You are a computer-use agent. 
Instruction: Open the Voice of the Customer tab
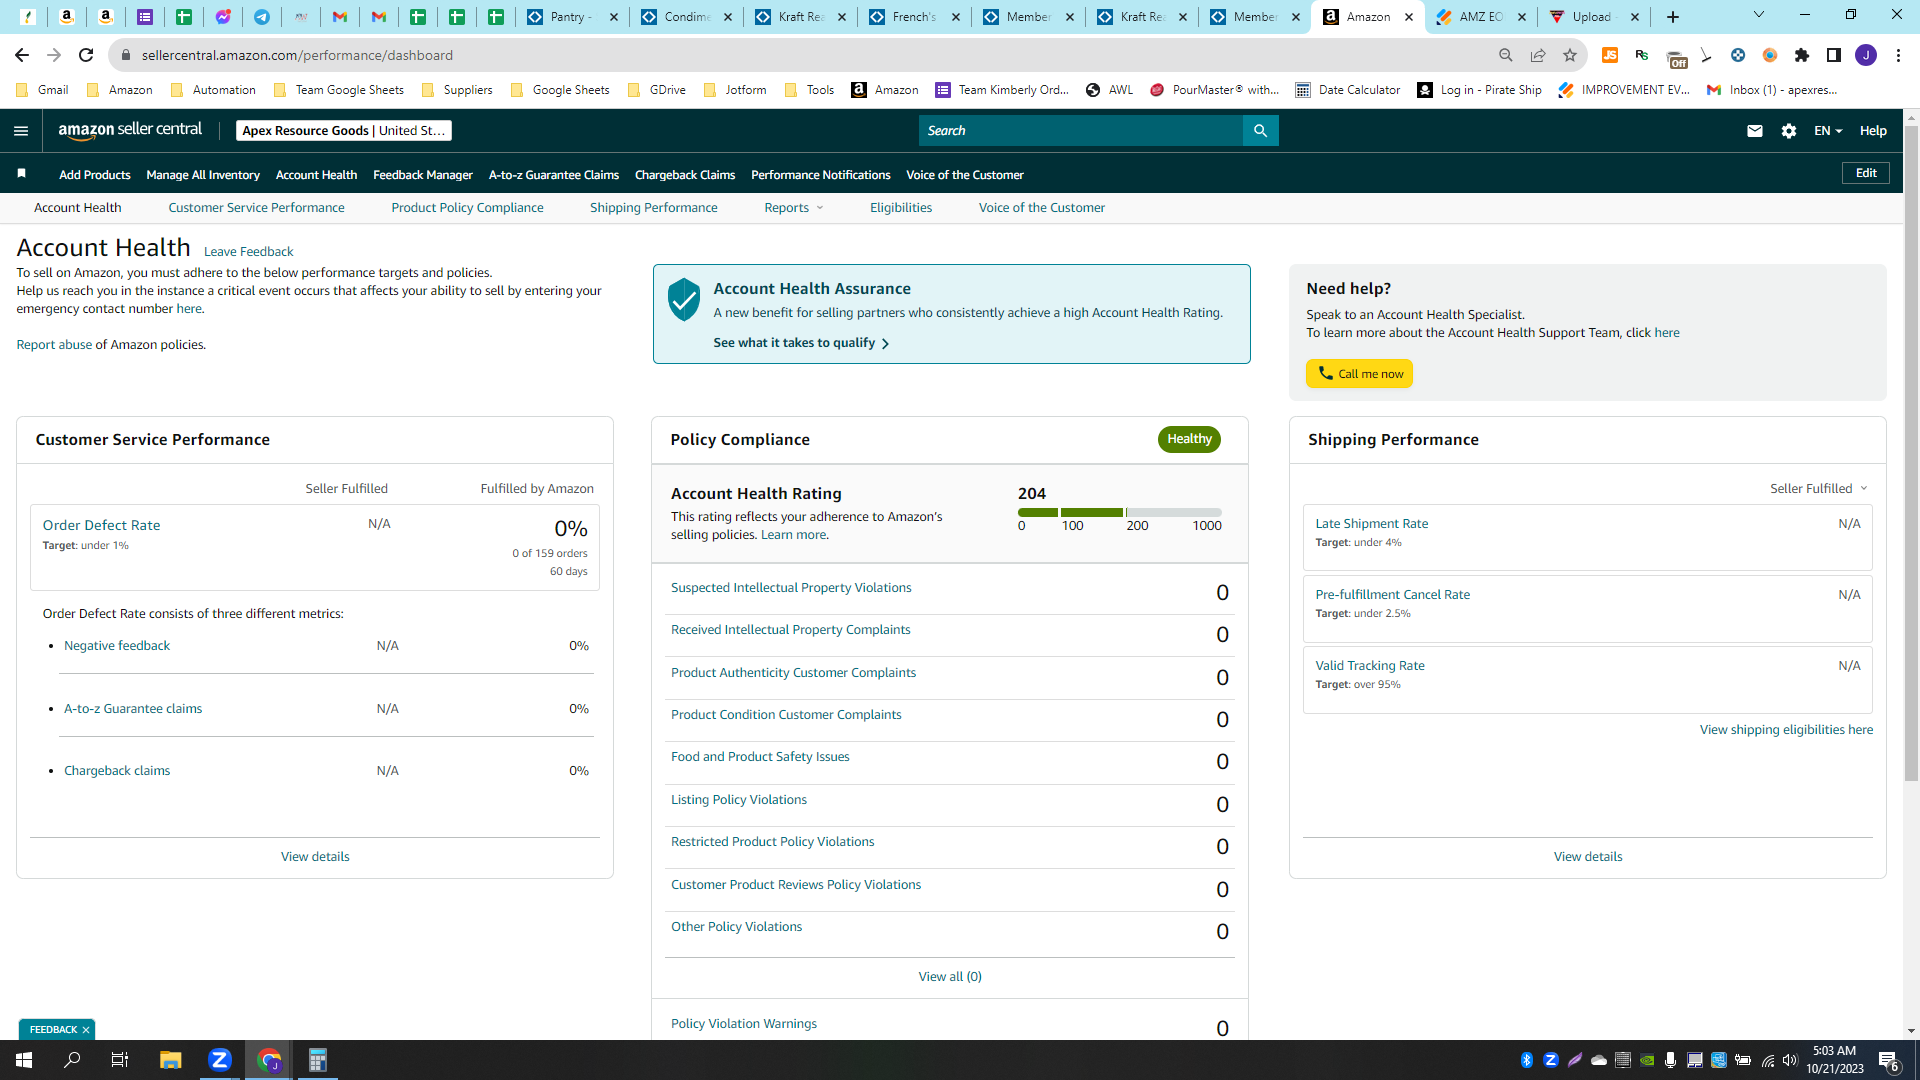(1041, 208)
